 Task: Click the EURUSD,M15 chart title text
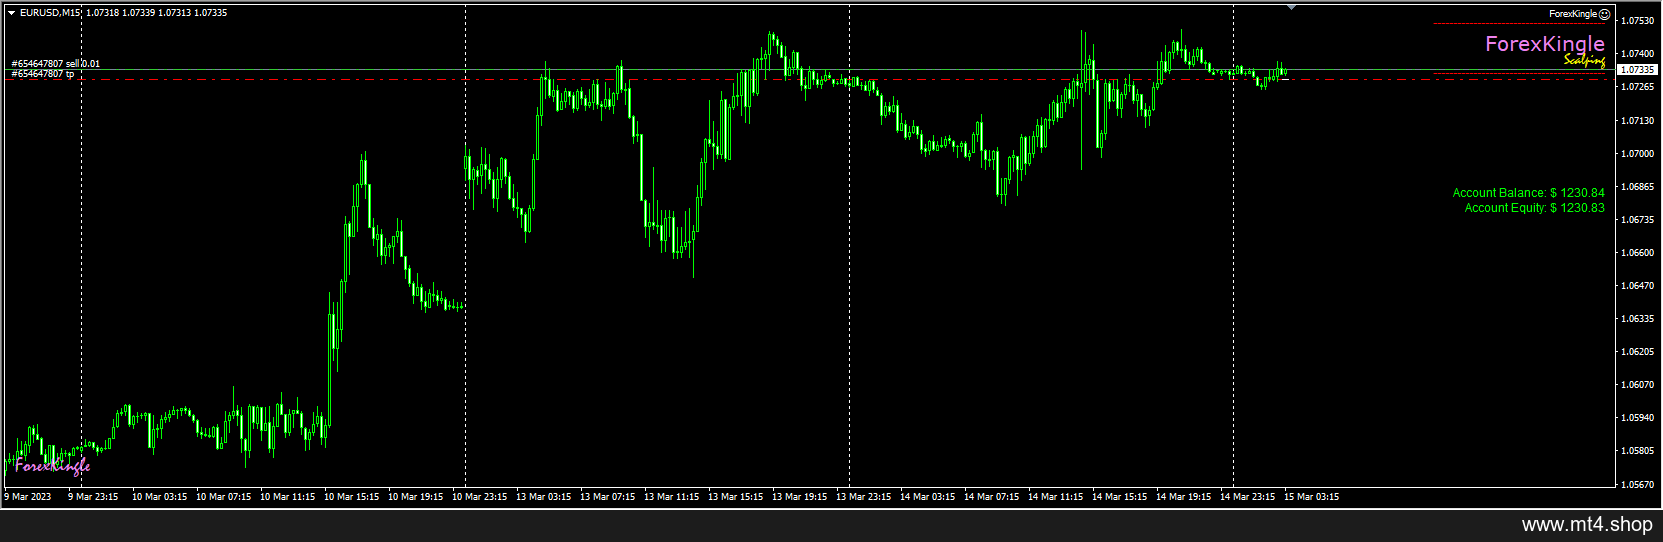point(51,13)
